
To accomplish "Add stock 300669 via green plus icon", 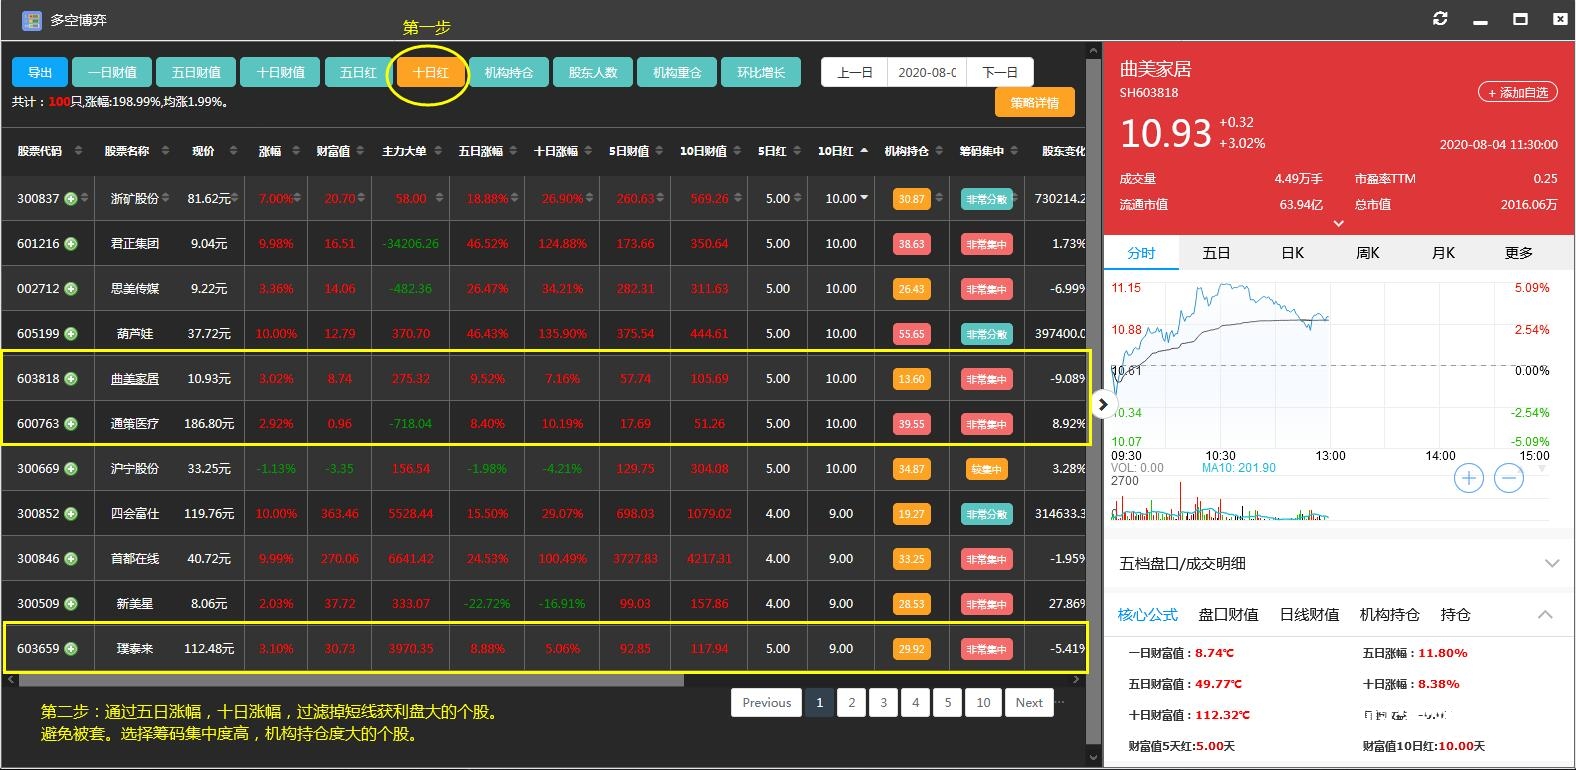I will [x=71, y=469].
